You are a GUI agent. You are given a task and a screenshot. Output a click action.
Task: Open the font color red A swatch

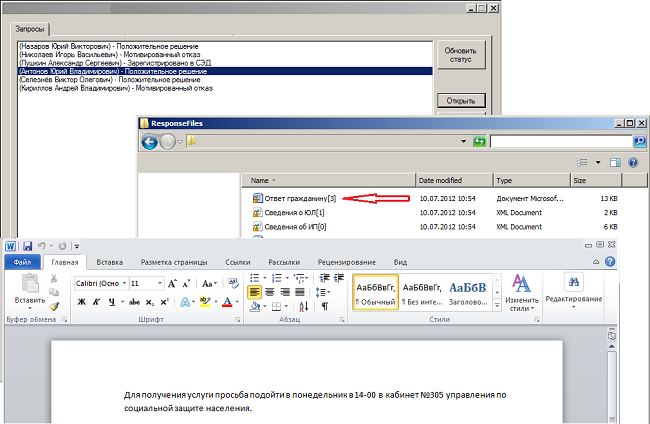[x=227, y=302]
